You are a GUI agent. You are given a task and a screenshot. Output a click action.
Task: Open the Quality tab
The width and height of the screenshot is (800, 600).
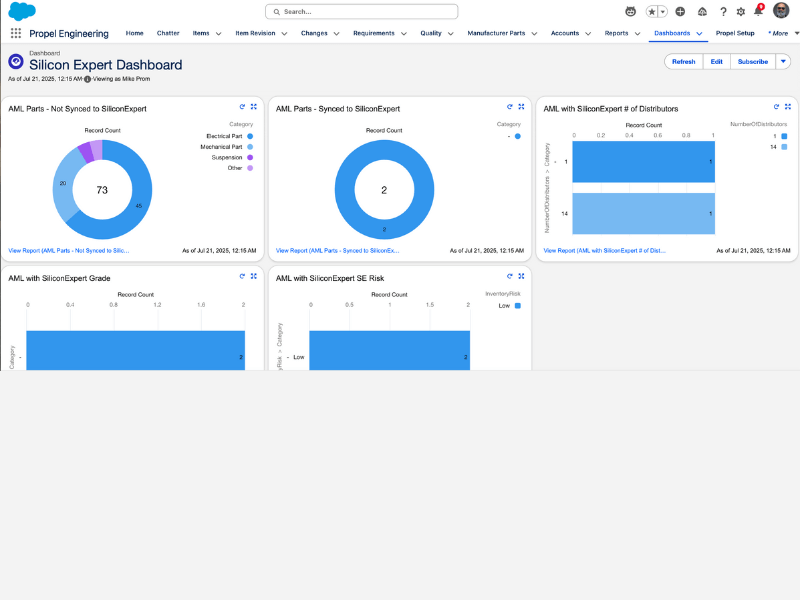click(x=431, y=33)
